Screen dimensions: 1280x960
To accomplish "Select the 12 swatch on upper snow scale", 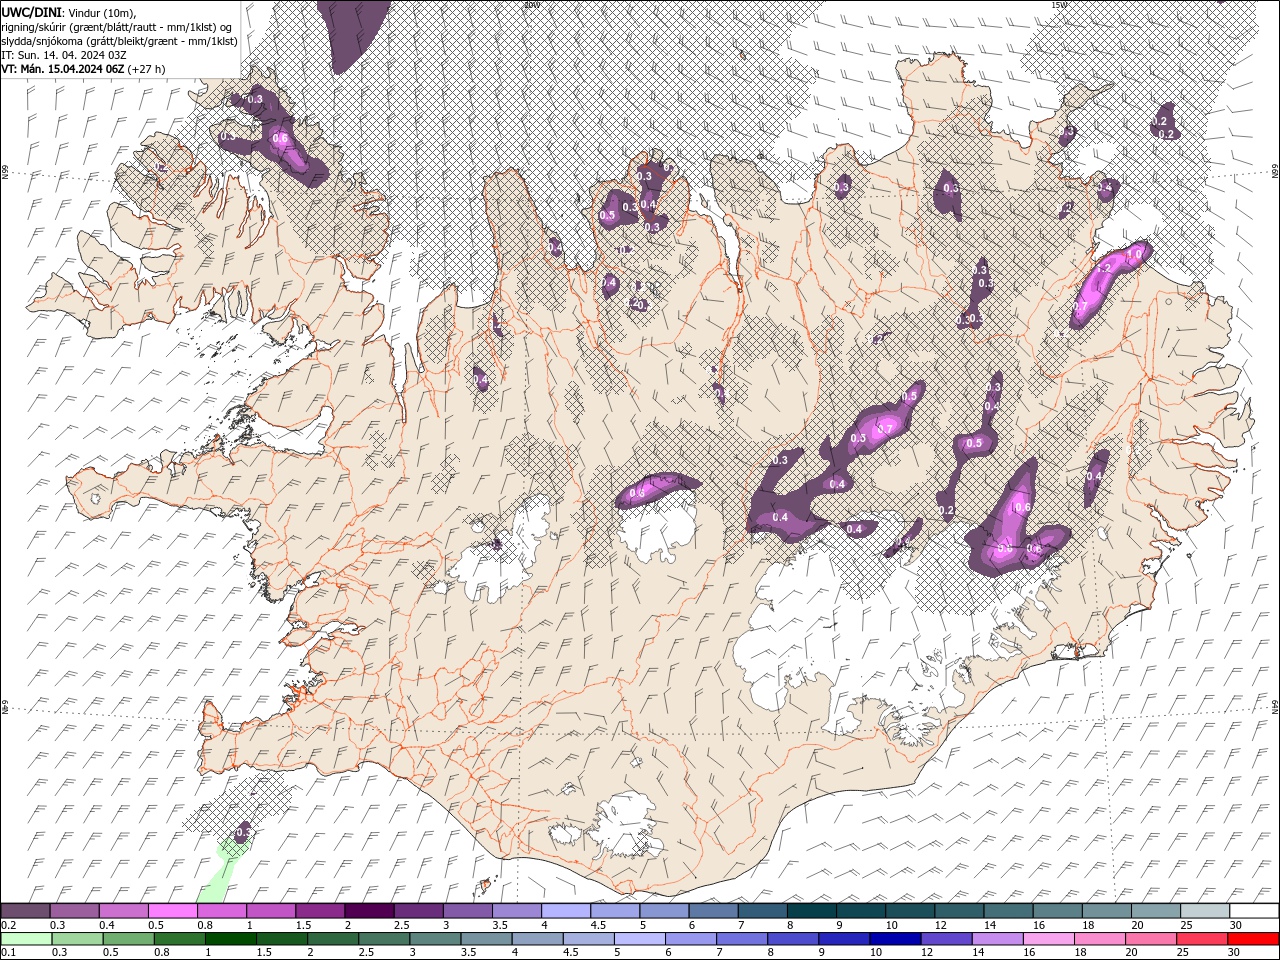I will tap(959, 911).
